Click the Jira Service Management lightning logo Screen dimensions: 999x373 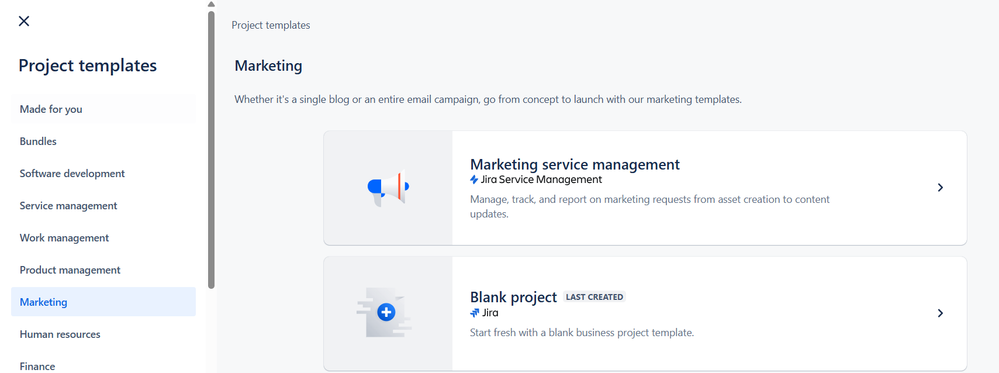474,180
